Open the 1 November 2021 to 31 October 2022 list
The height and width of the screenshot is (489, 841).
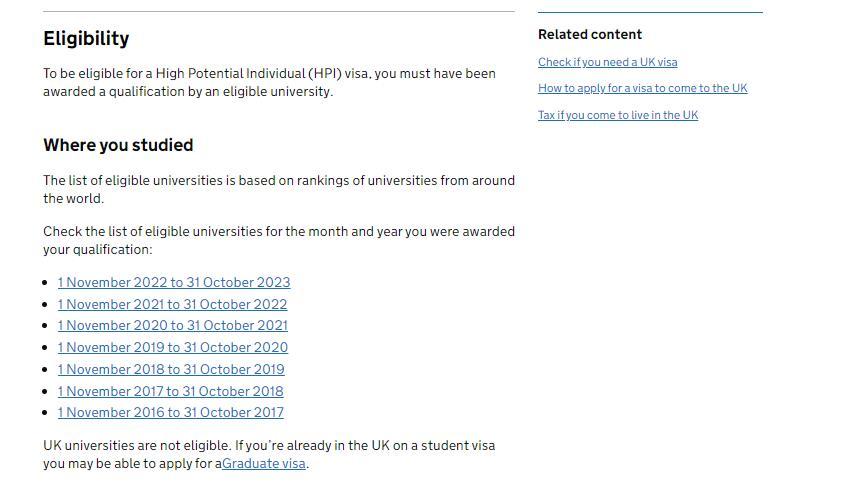click(172, 305)
